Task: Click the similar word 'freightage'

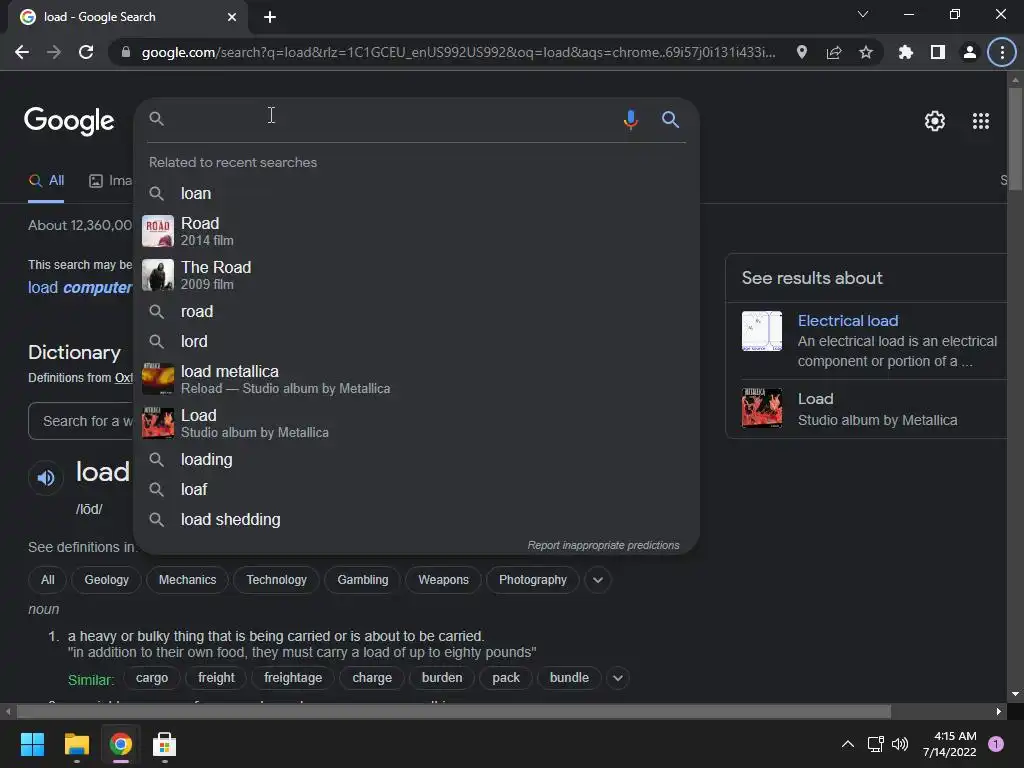Action: coord(293,678)
